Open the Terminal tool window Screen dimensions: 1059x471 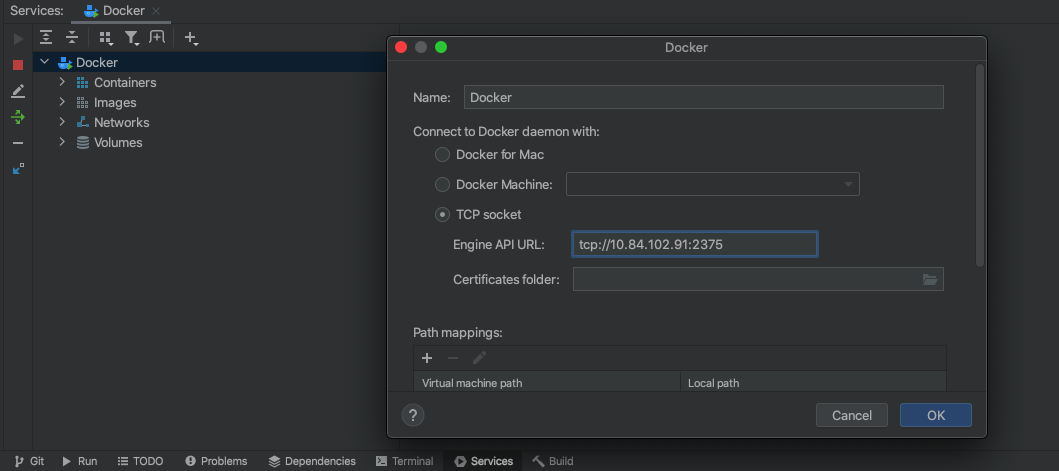click(405, 462)
